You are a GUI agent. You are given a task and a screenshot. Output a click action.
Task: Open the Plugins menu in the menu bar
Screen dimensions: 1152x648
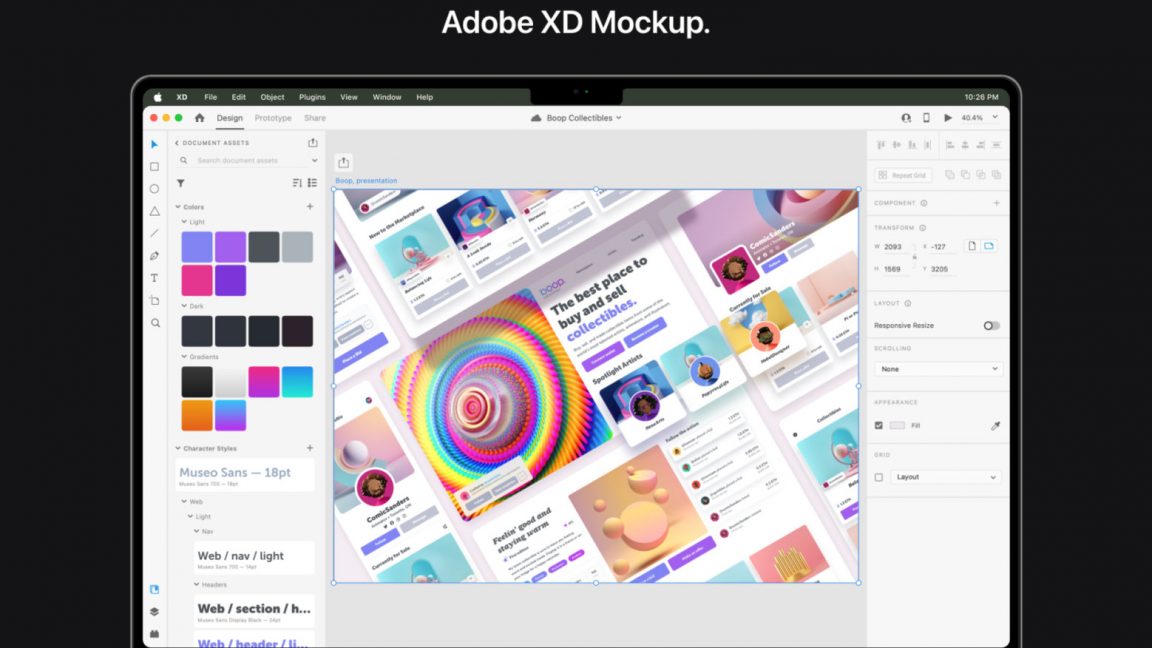click(312, 97)
